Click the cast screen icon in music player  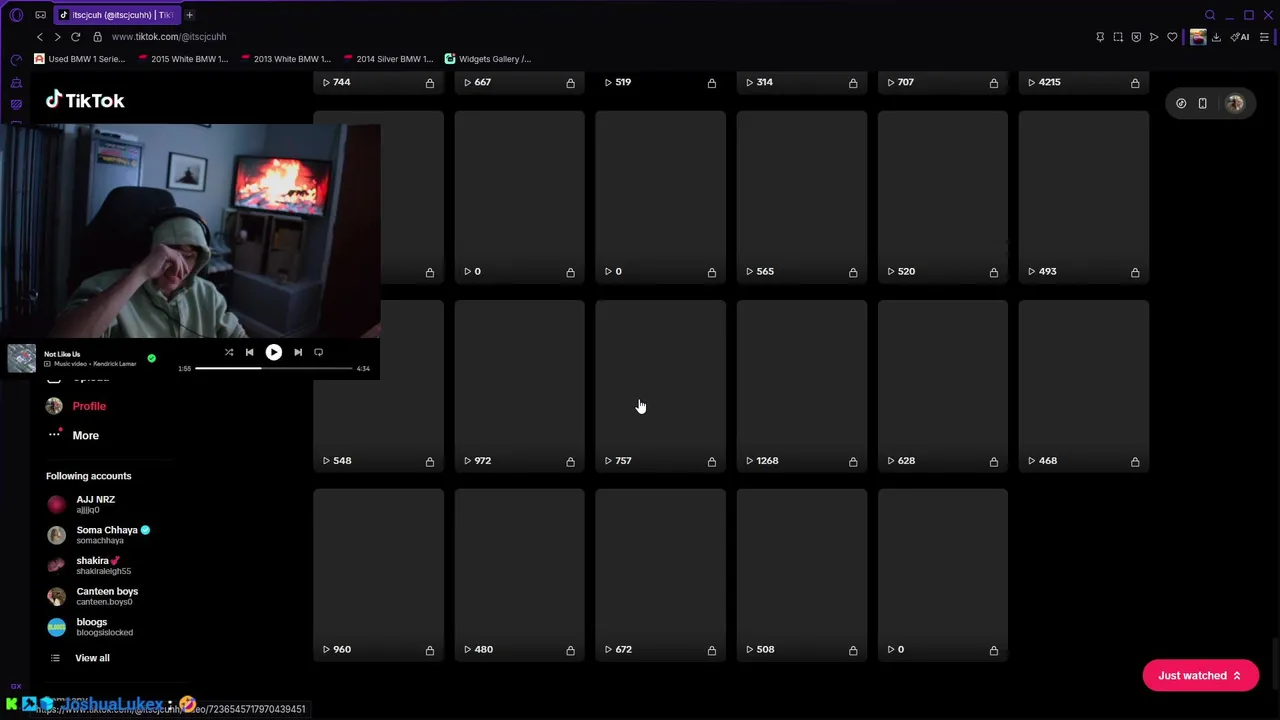[318, 352]
